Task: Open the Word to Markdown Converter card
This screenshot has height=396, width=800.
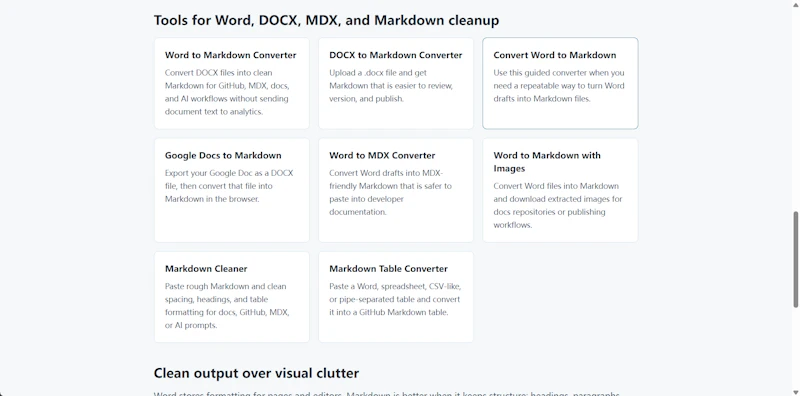Action: point(232,83)
